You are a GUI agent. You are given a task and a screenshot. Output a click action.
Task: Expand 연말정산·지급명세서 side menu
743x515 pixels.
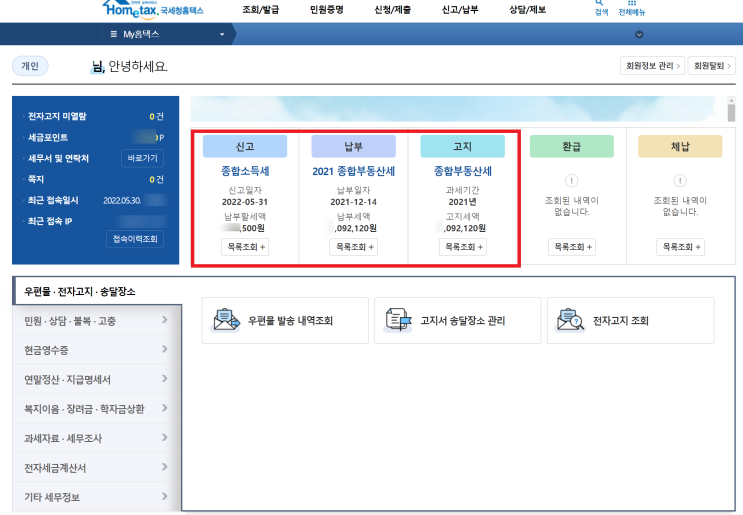[x=97, y=379]
